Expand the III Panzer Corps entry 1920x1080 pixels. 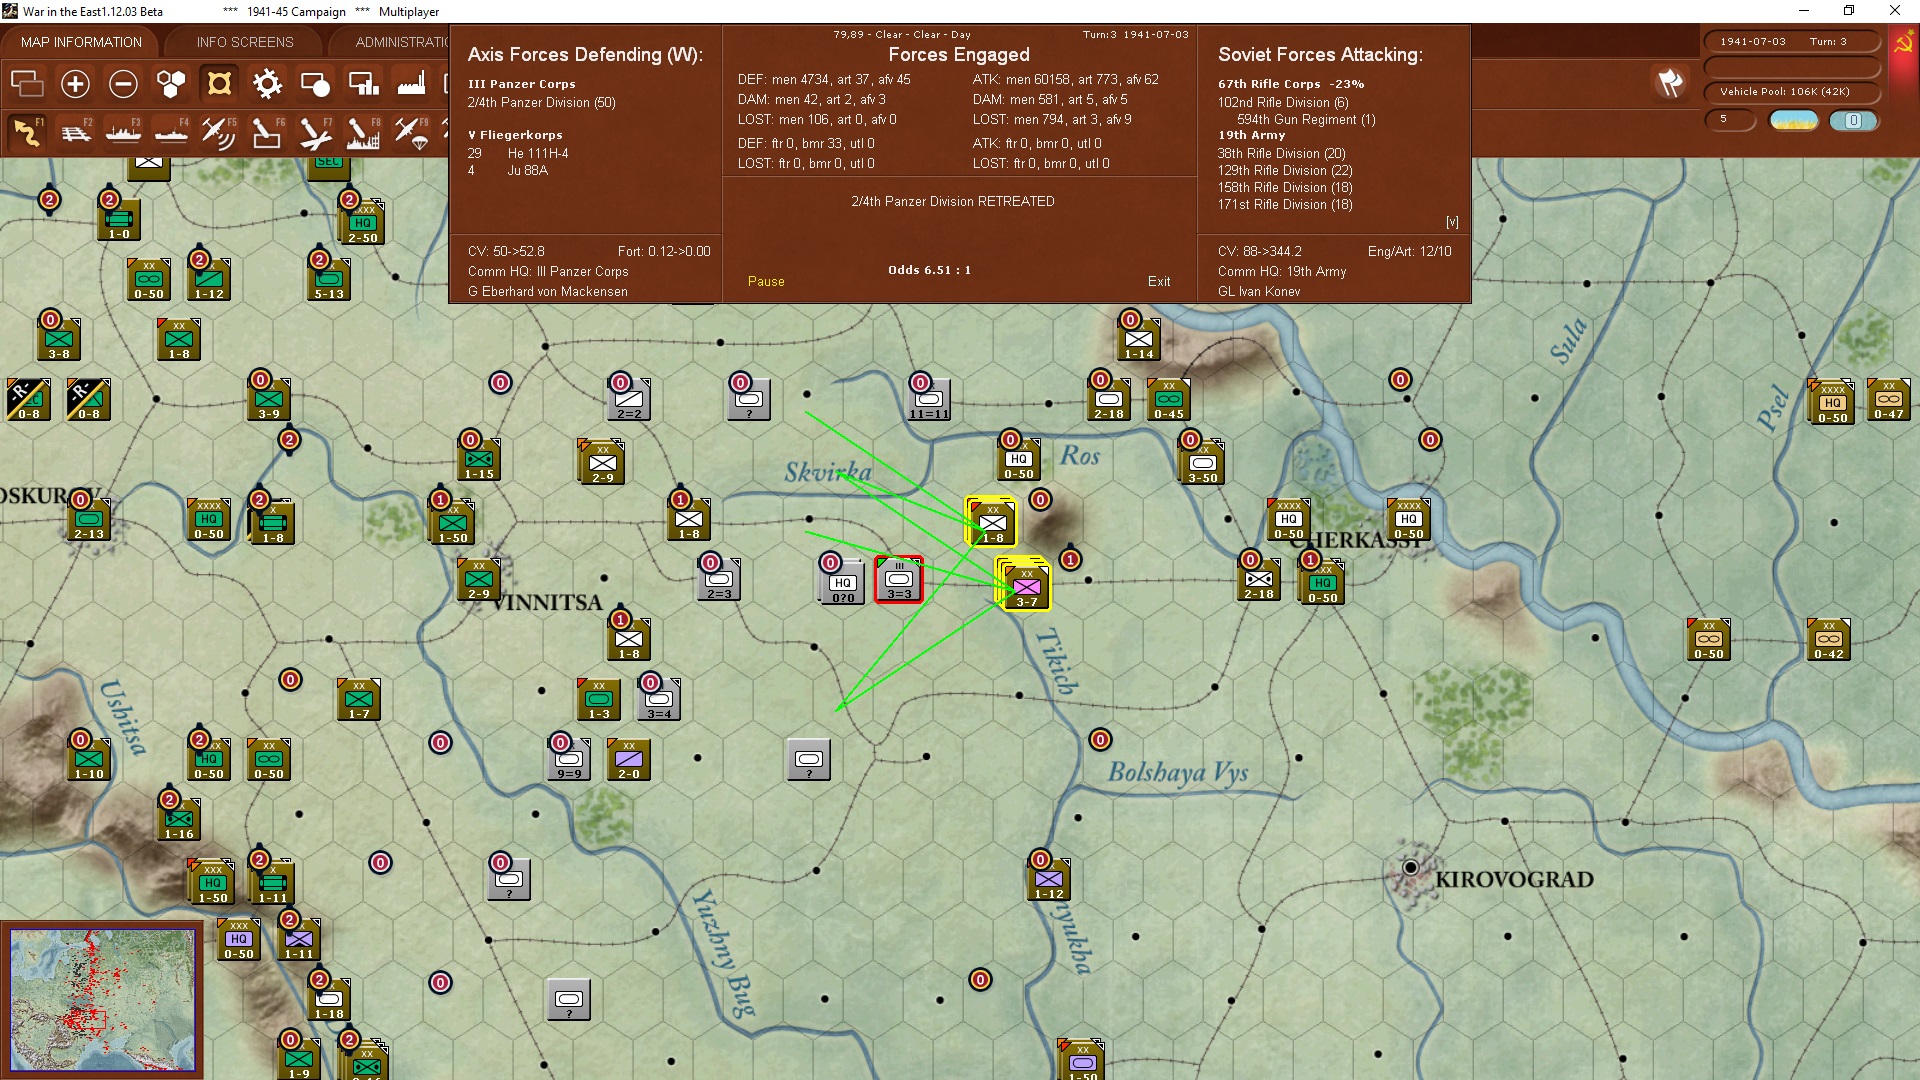pos(521,84)
